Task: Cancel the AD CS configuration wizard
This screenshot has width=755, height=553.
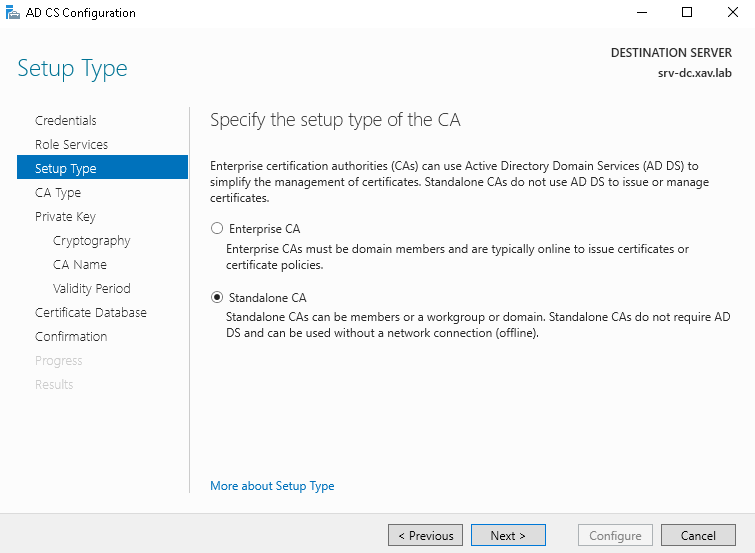Action: point(698,535)
